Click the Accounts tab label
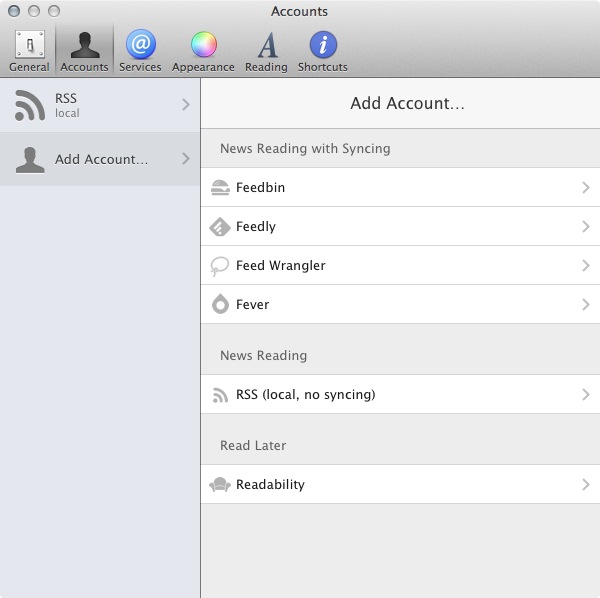The height and width of the screenshot is (598, 600). [85, 67]
